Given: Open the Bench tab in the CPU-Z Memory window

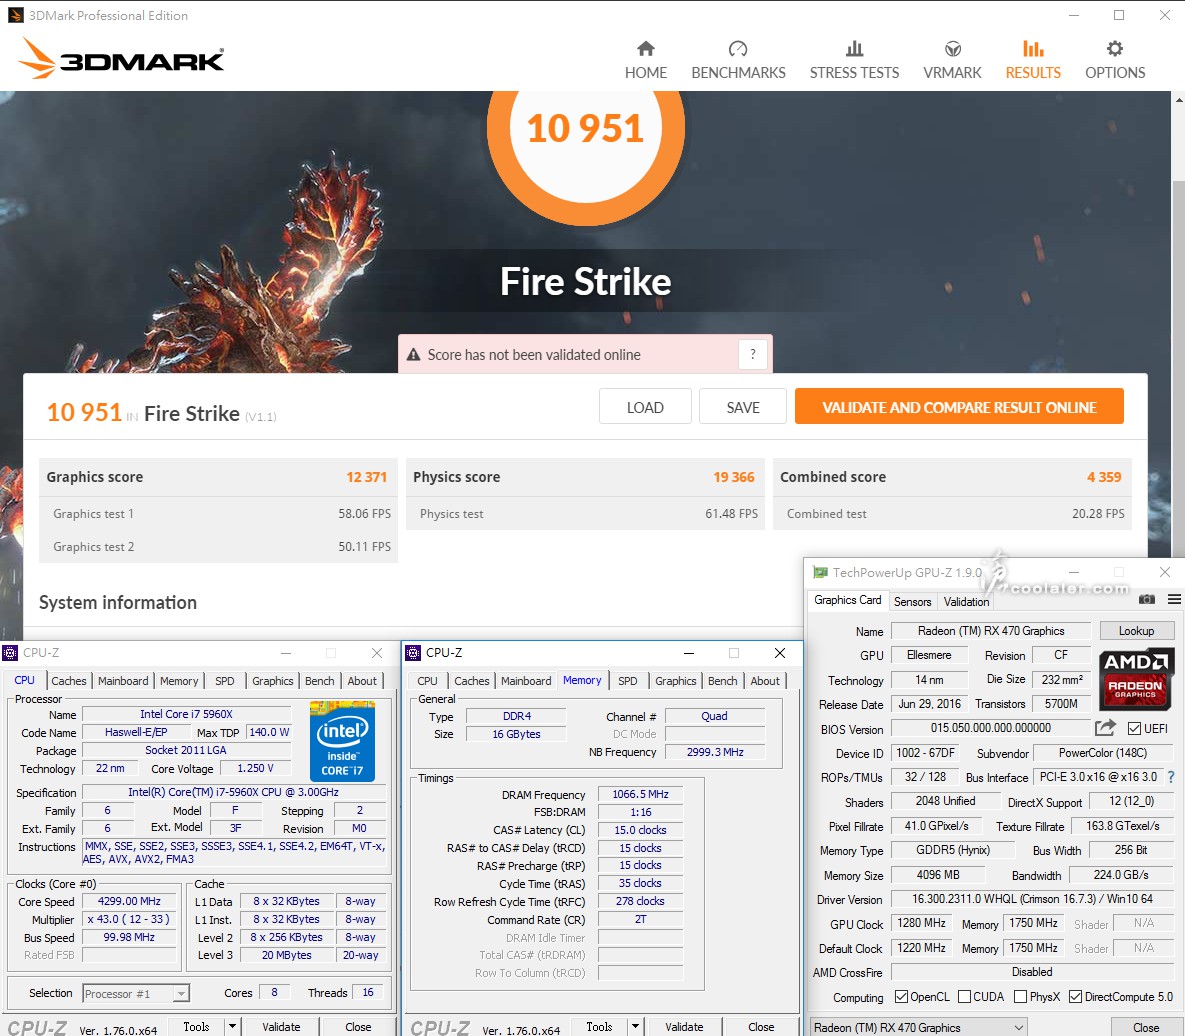Looking at the screenshot, I should [x=722, y=681].
